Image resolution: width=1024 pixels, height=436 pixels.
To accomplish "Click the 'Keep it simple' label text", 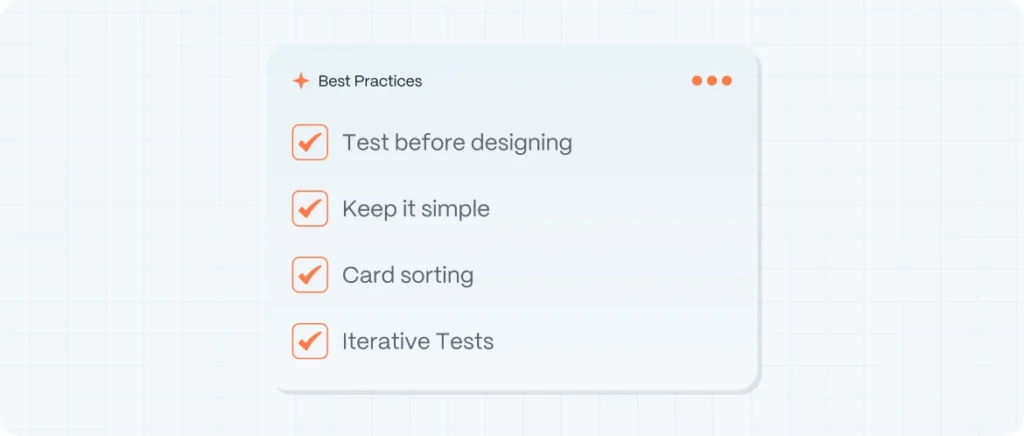I will point(416,209).
